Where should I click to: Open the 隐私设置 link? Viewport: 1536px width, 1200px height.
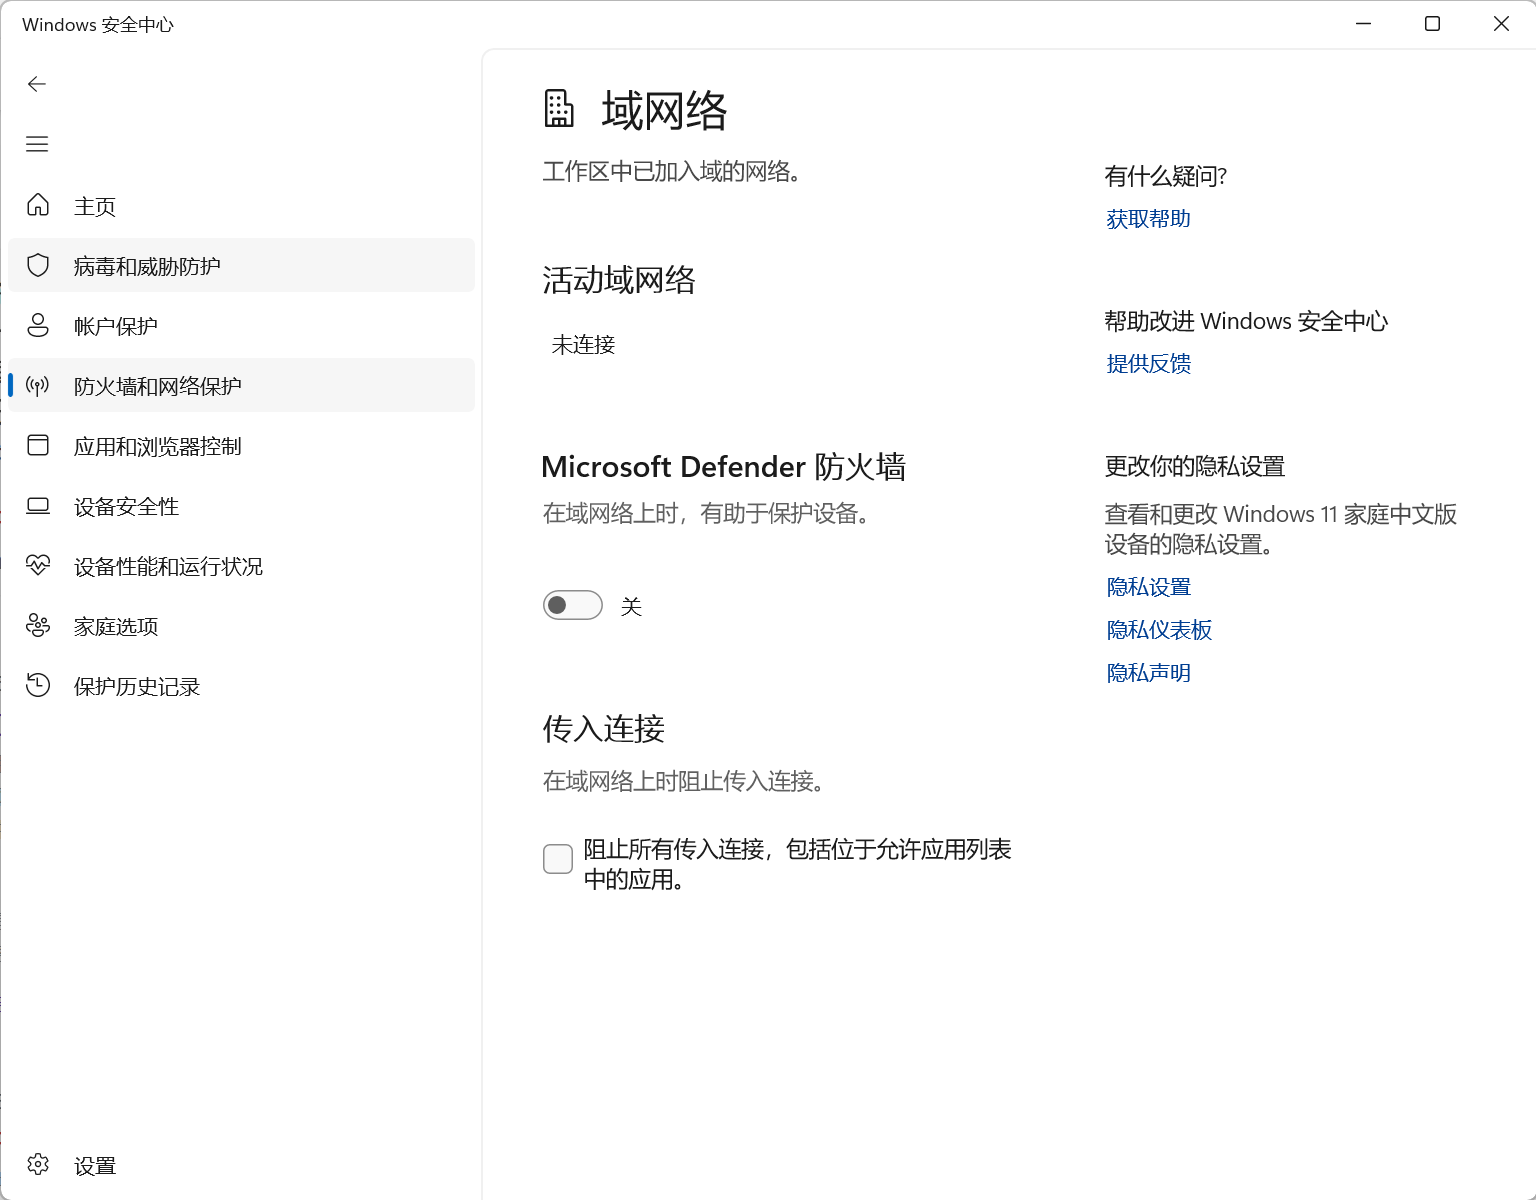1148,587
